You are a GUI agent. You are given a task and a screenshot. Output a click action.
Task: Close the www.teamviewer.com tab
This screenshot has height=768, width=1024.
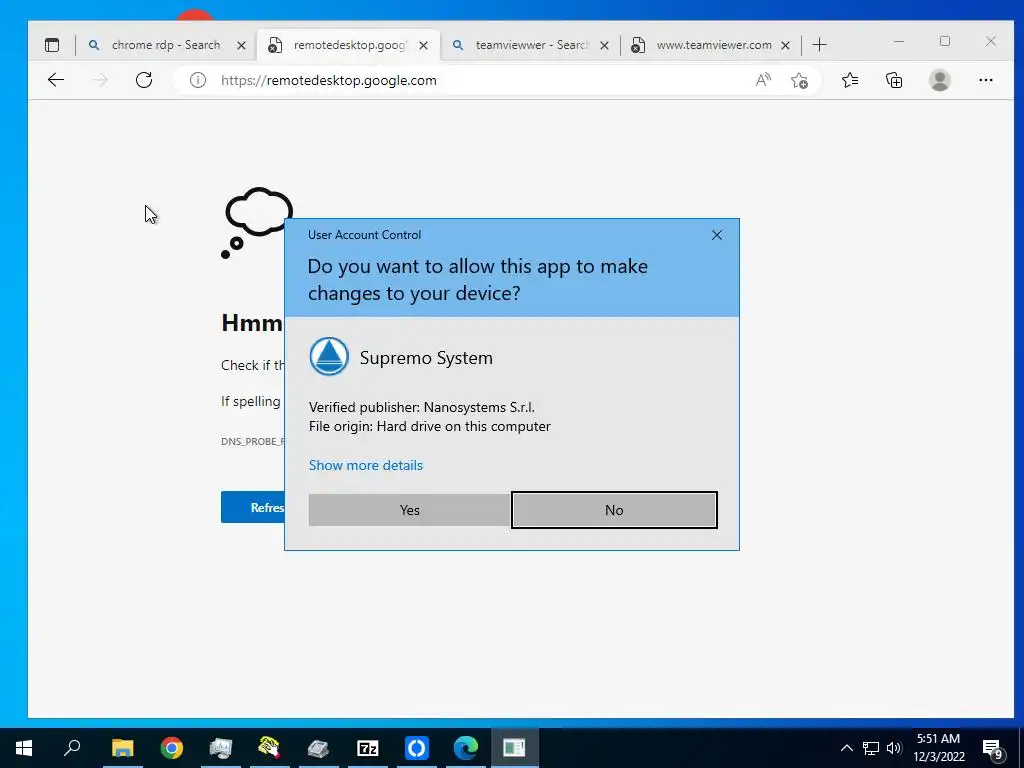(786, 45)
